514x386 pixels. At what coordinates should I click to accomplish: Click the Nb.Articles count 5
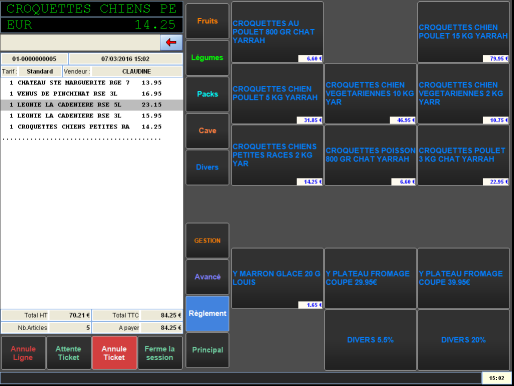point(70,328)
